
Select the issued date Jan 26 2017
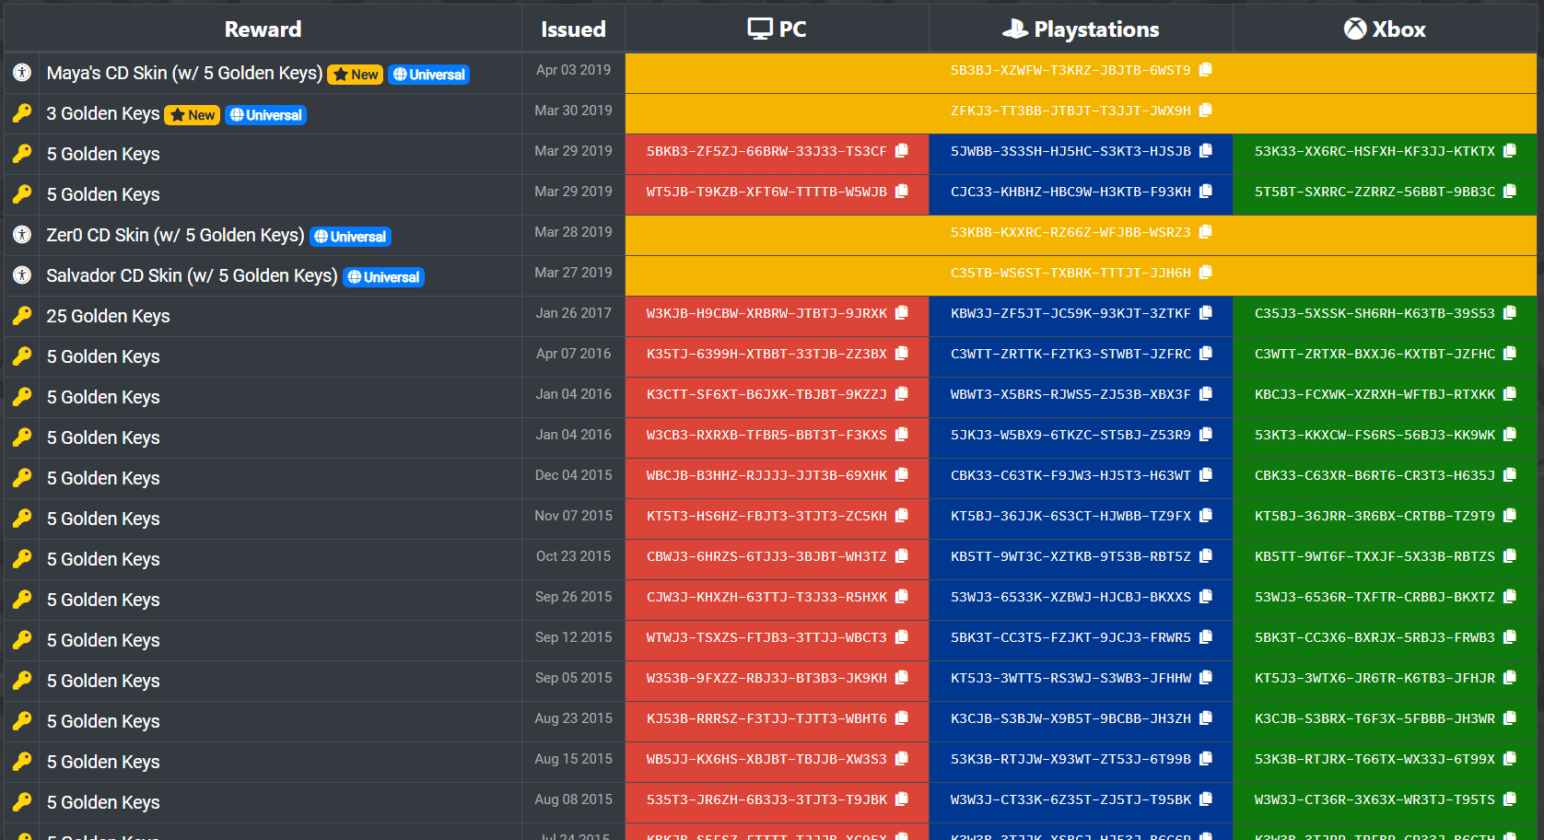[573, 313]
